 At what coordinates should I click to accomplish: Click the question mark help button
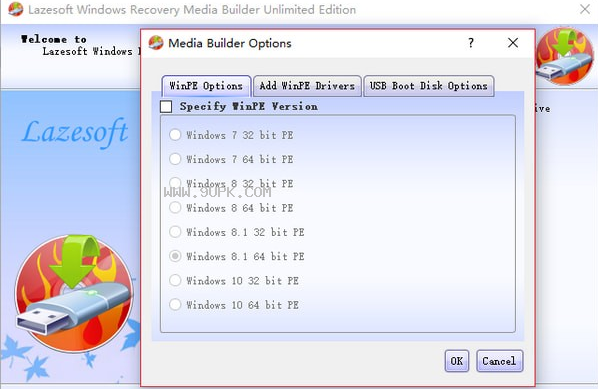pyautogui.click(x=471, y=42)
